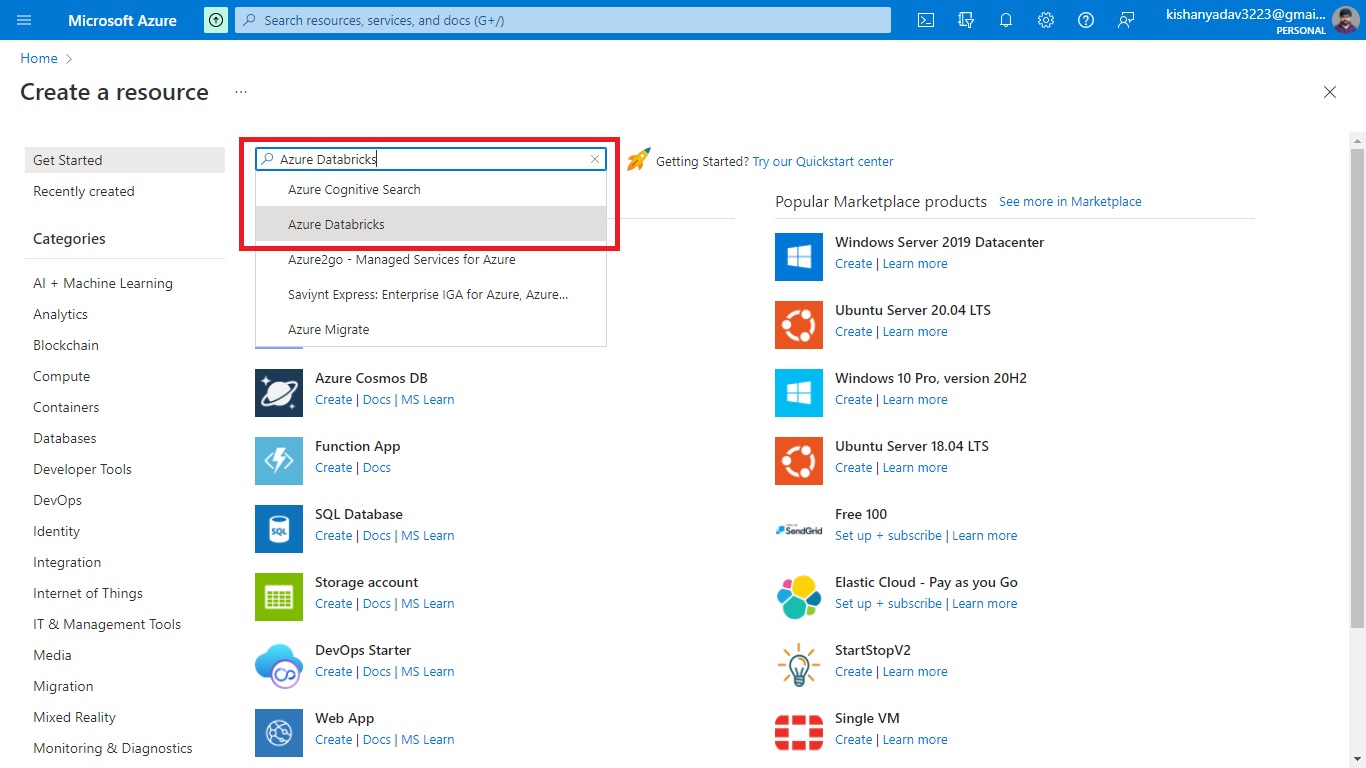Set up + subscribe to Free 100
Image resolution: width=1366 pixels, height=768 pixels.
click(x=888, y=535)
